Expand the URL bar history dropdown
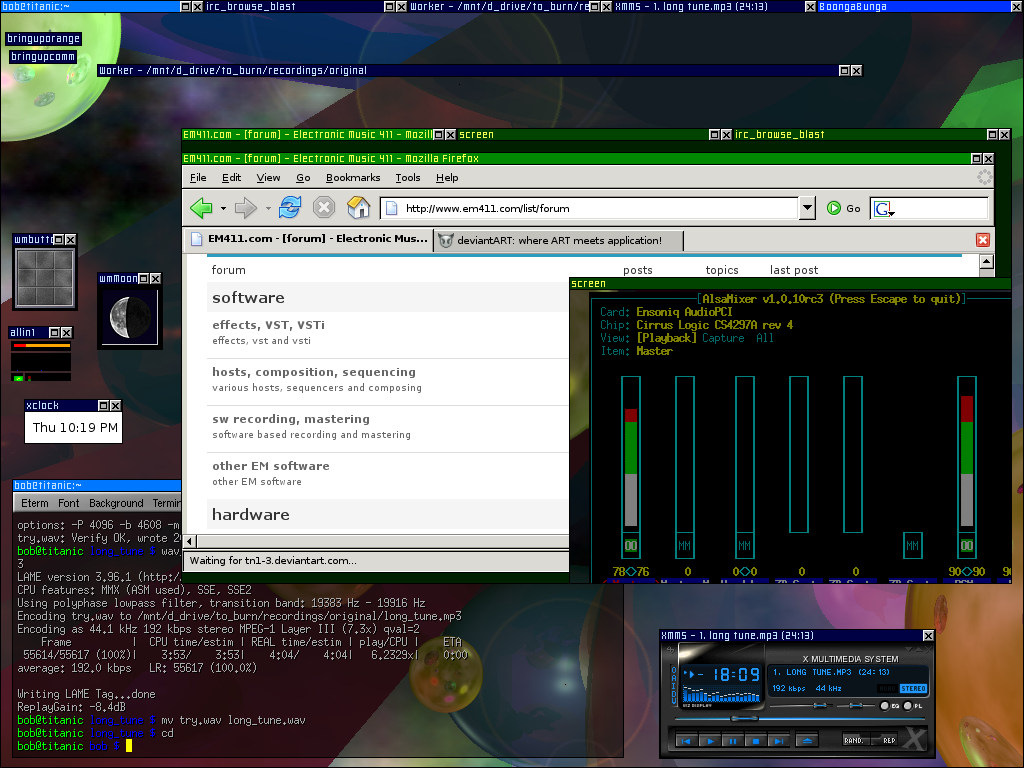This screenshot has height=768, width=1024. pyautogui.click(x=807, y=208)
